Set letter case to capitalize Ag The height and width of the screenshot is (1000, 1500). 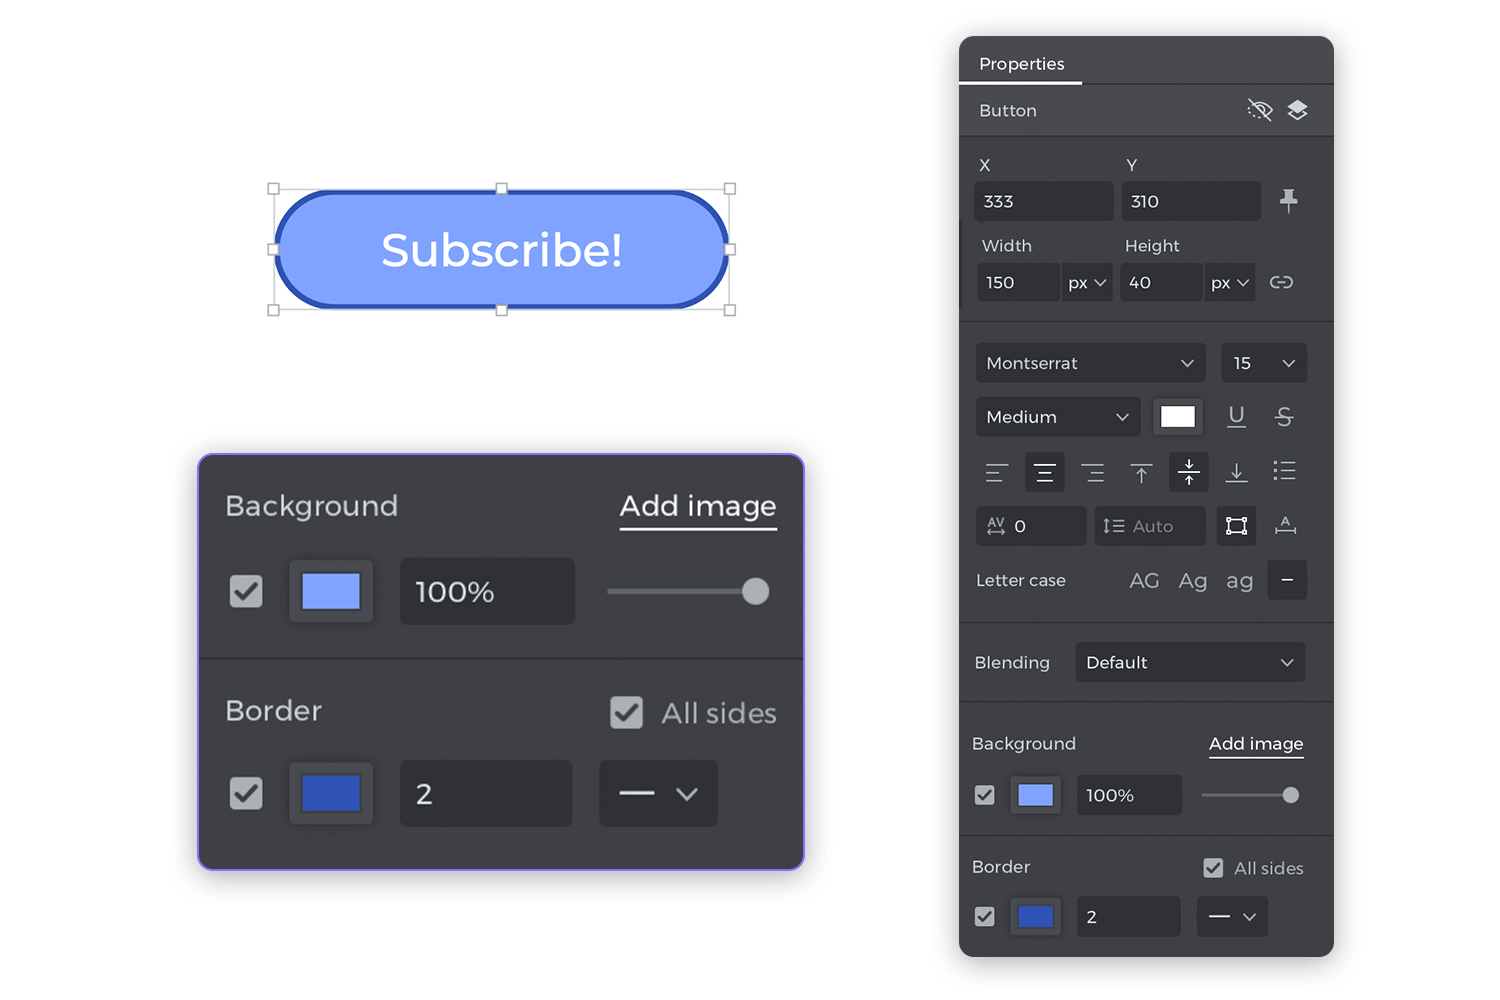(x=1192, y=581)
